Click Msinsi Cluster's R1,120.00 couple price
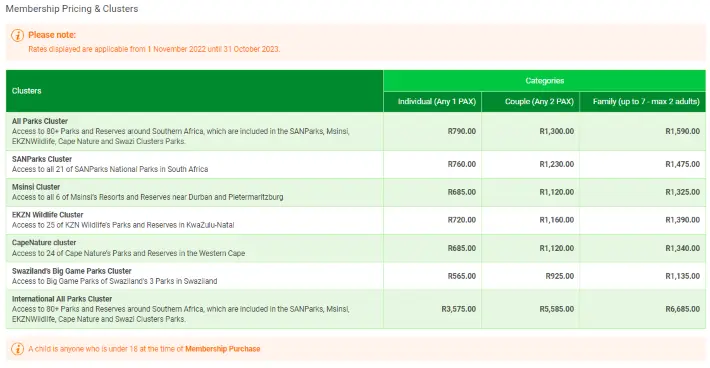This screenshot has width=710, height=368. [556, 192]
